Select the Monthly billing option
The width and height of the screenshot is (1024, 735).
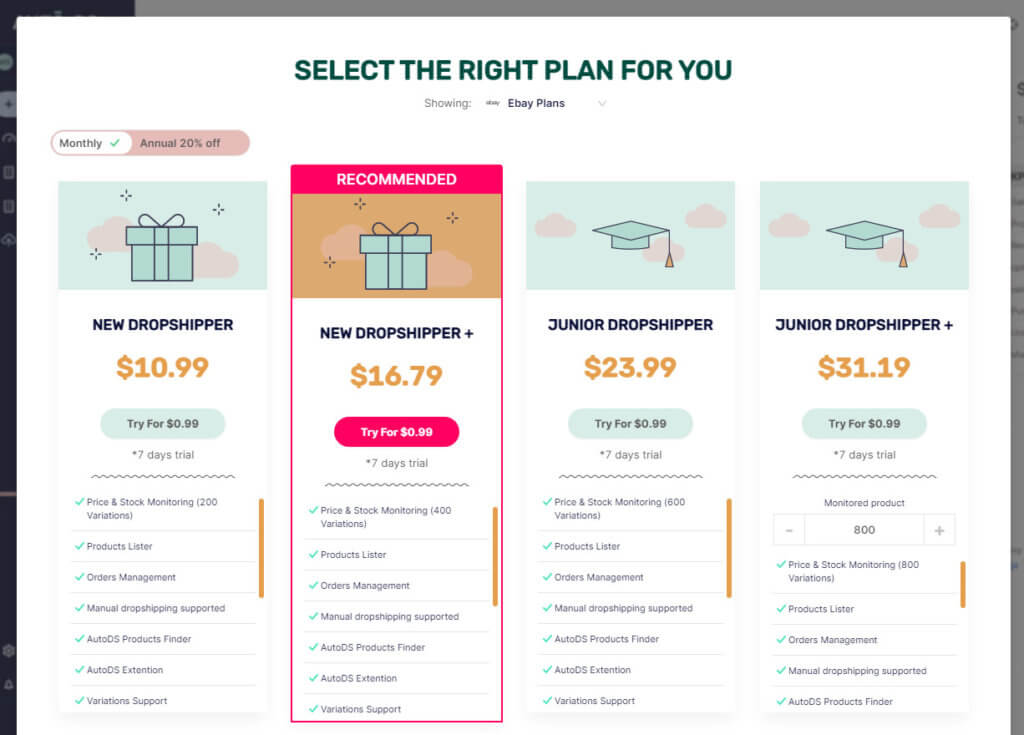(83, 143)
